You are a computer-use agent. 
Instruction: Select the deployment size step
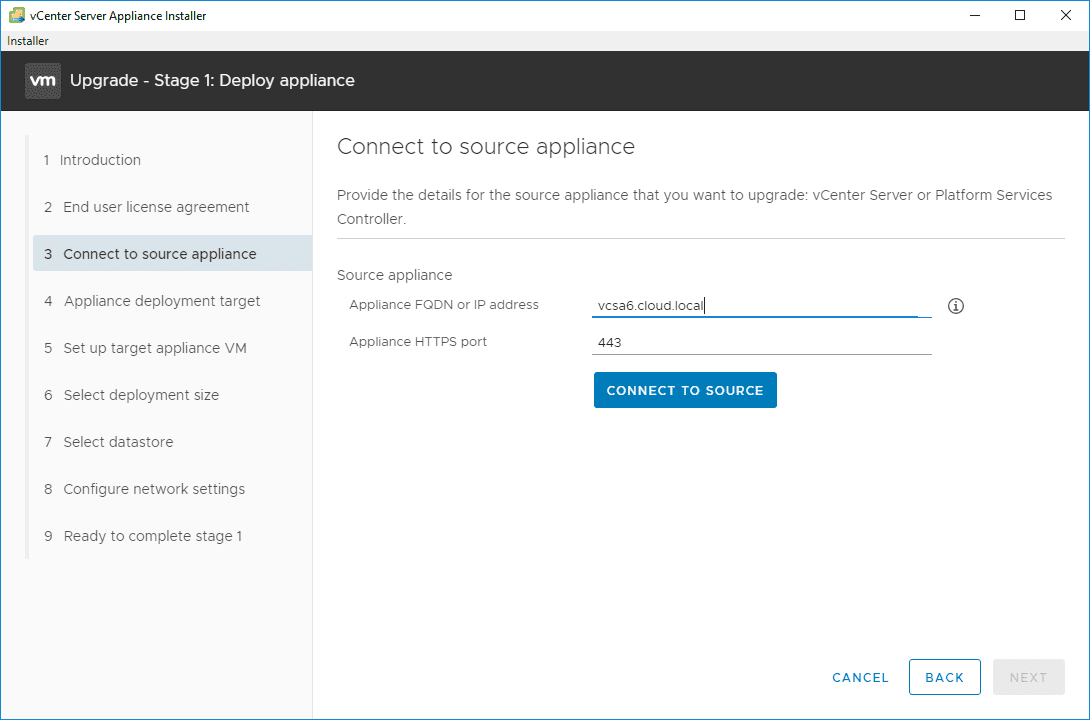click(x=141, y=395)
